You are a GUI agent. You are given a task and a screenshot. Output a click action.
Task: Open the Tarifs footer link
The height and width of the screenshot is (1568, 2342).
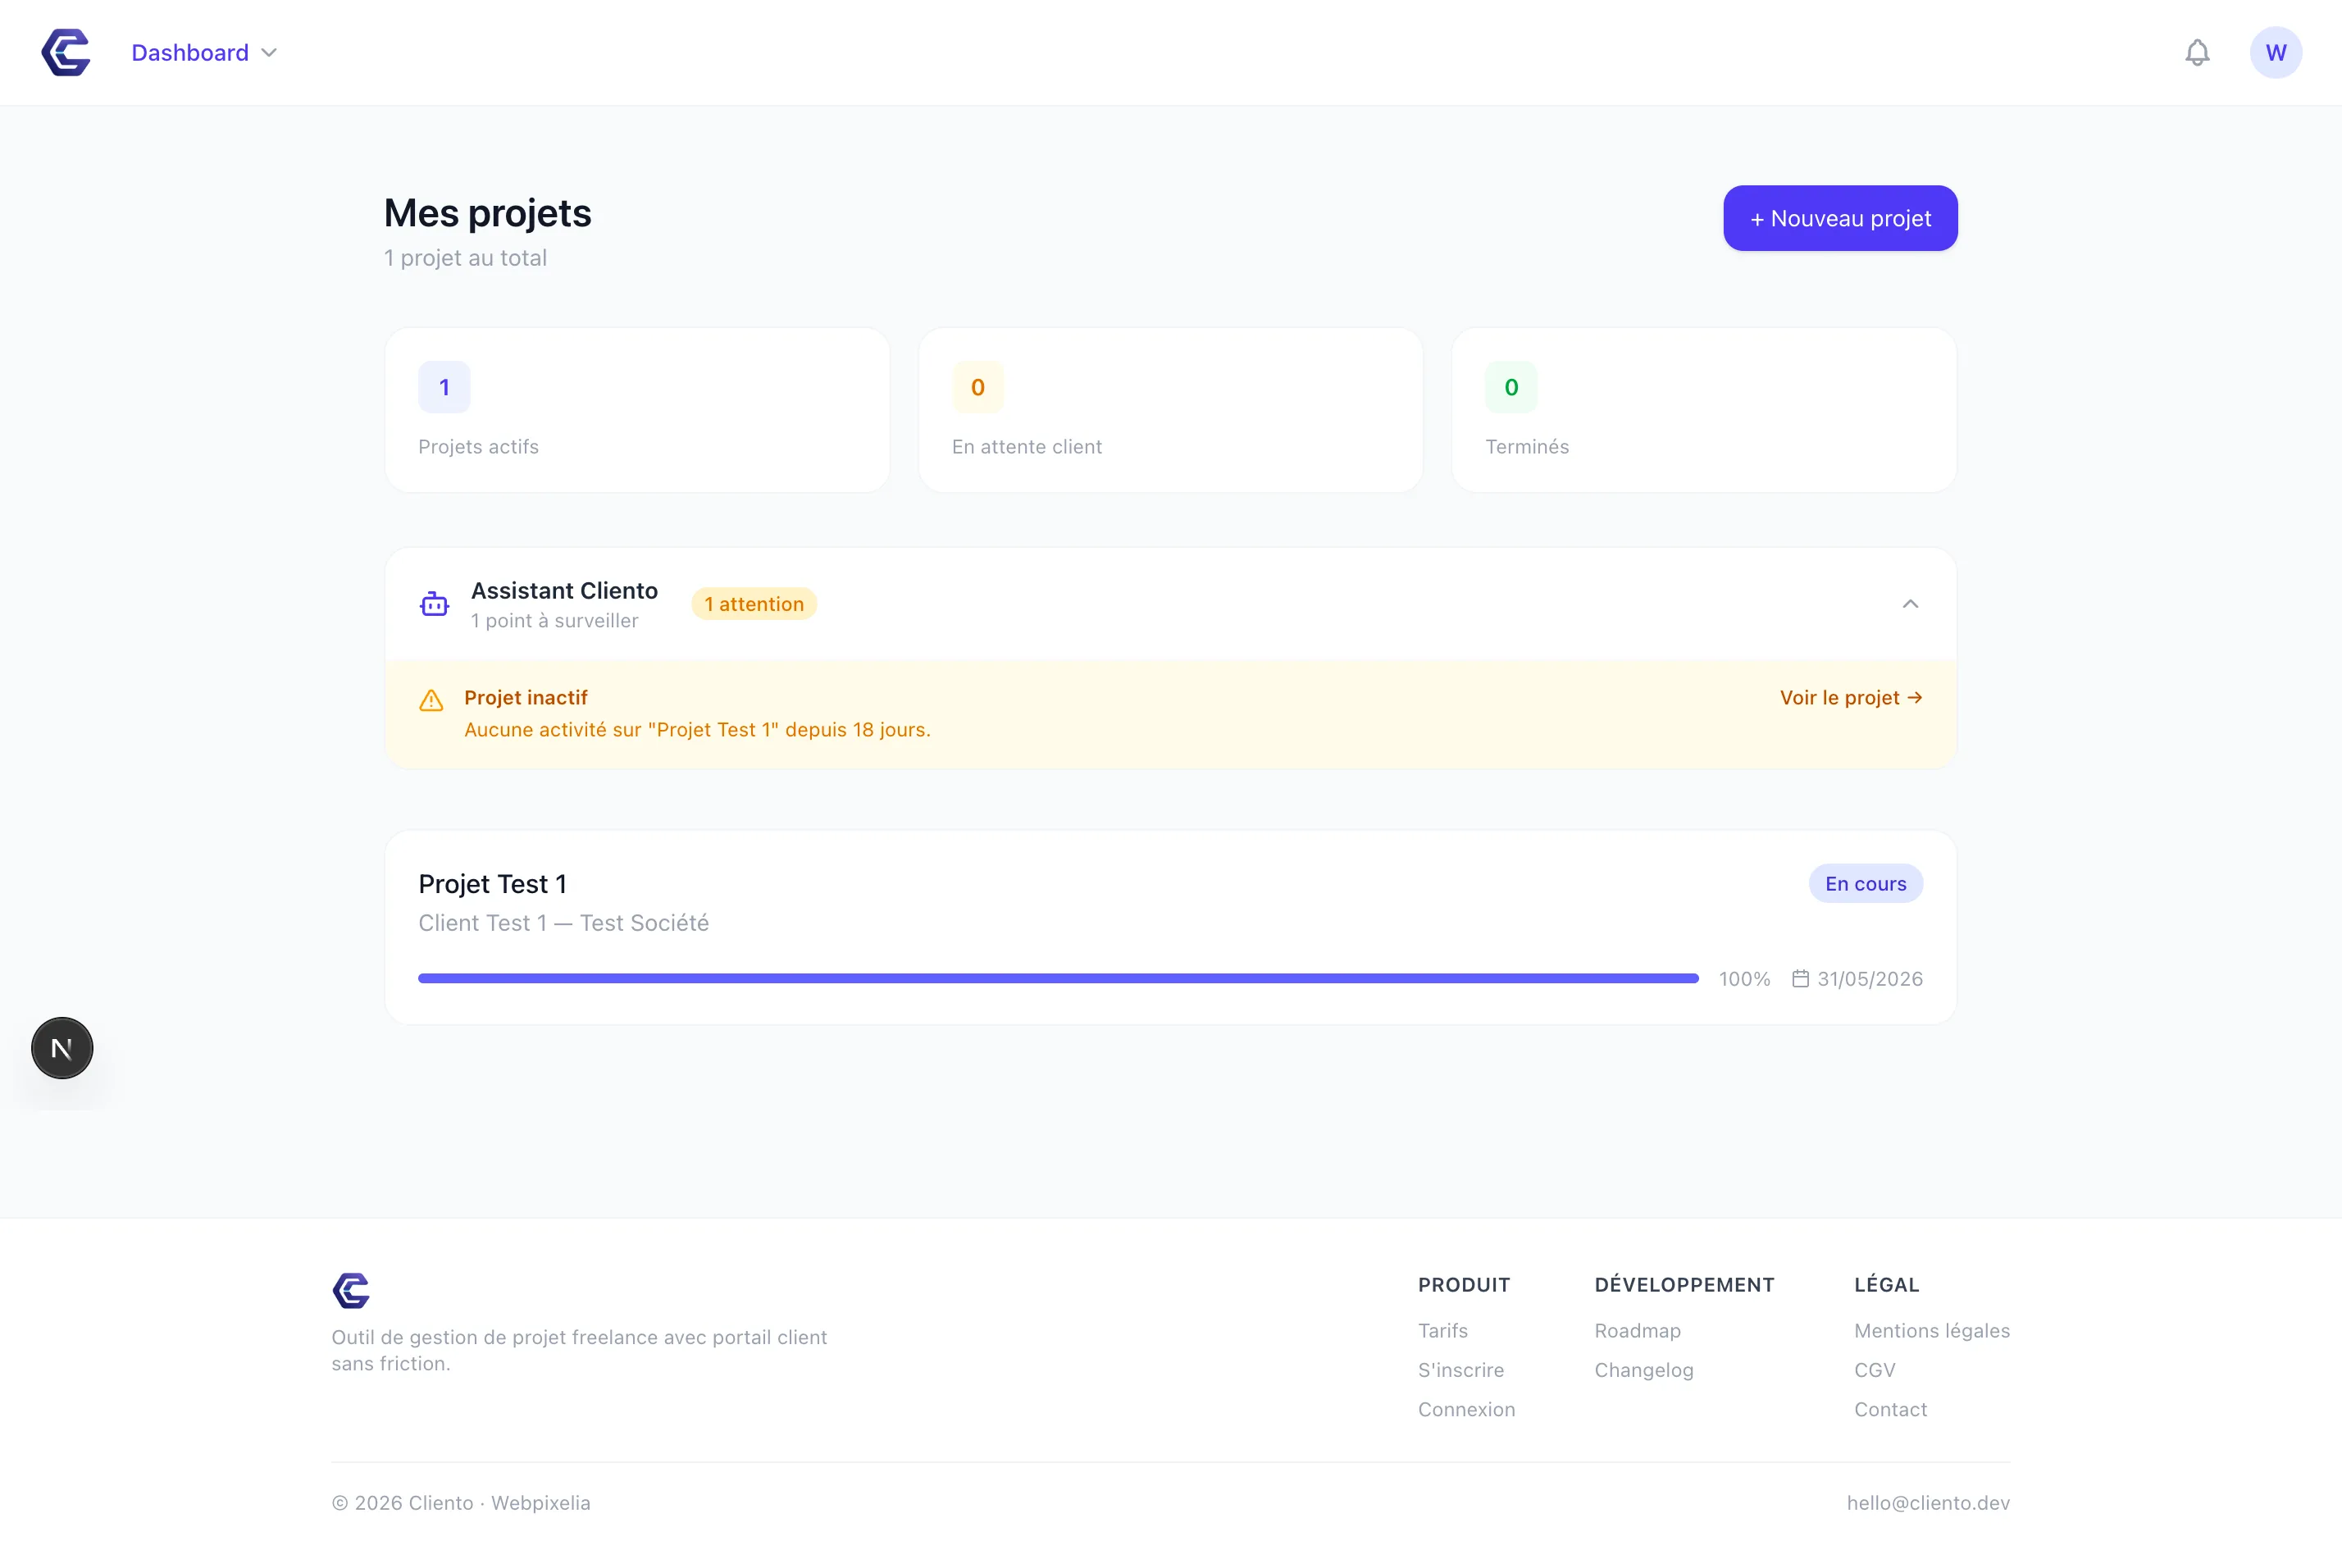1442,1330
